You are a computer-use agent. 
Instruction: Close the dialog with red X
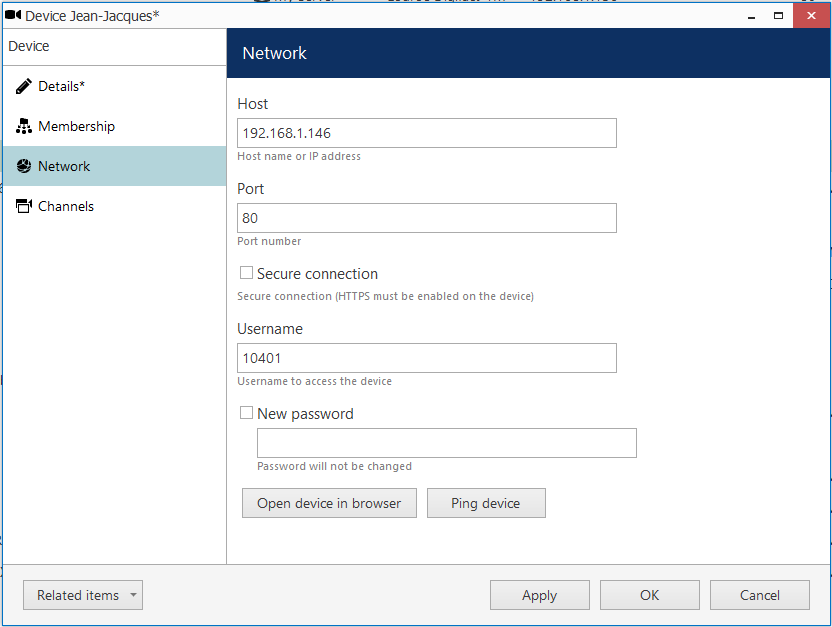[x=811, y=15]
